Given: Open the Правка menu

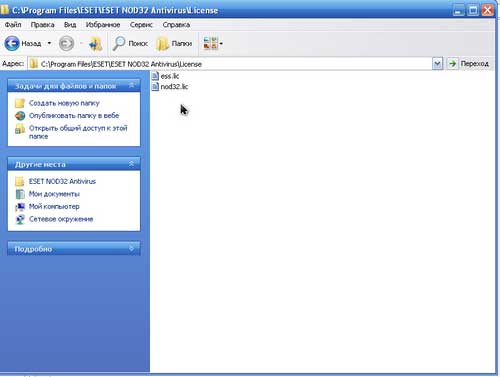Looking at the screenshot, I should [x=42, y=25].
